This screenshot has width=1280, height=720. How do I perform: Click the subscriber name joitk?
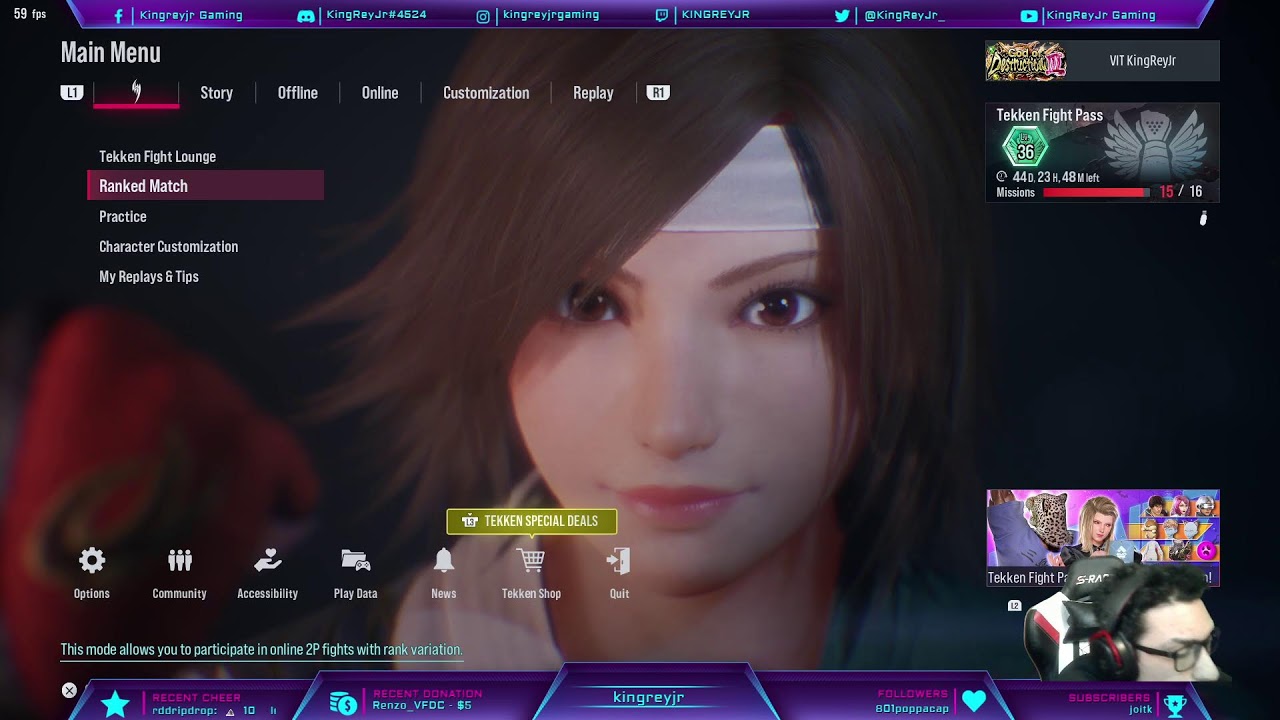[x=1140, y=710]
